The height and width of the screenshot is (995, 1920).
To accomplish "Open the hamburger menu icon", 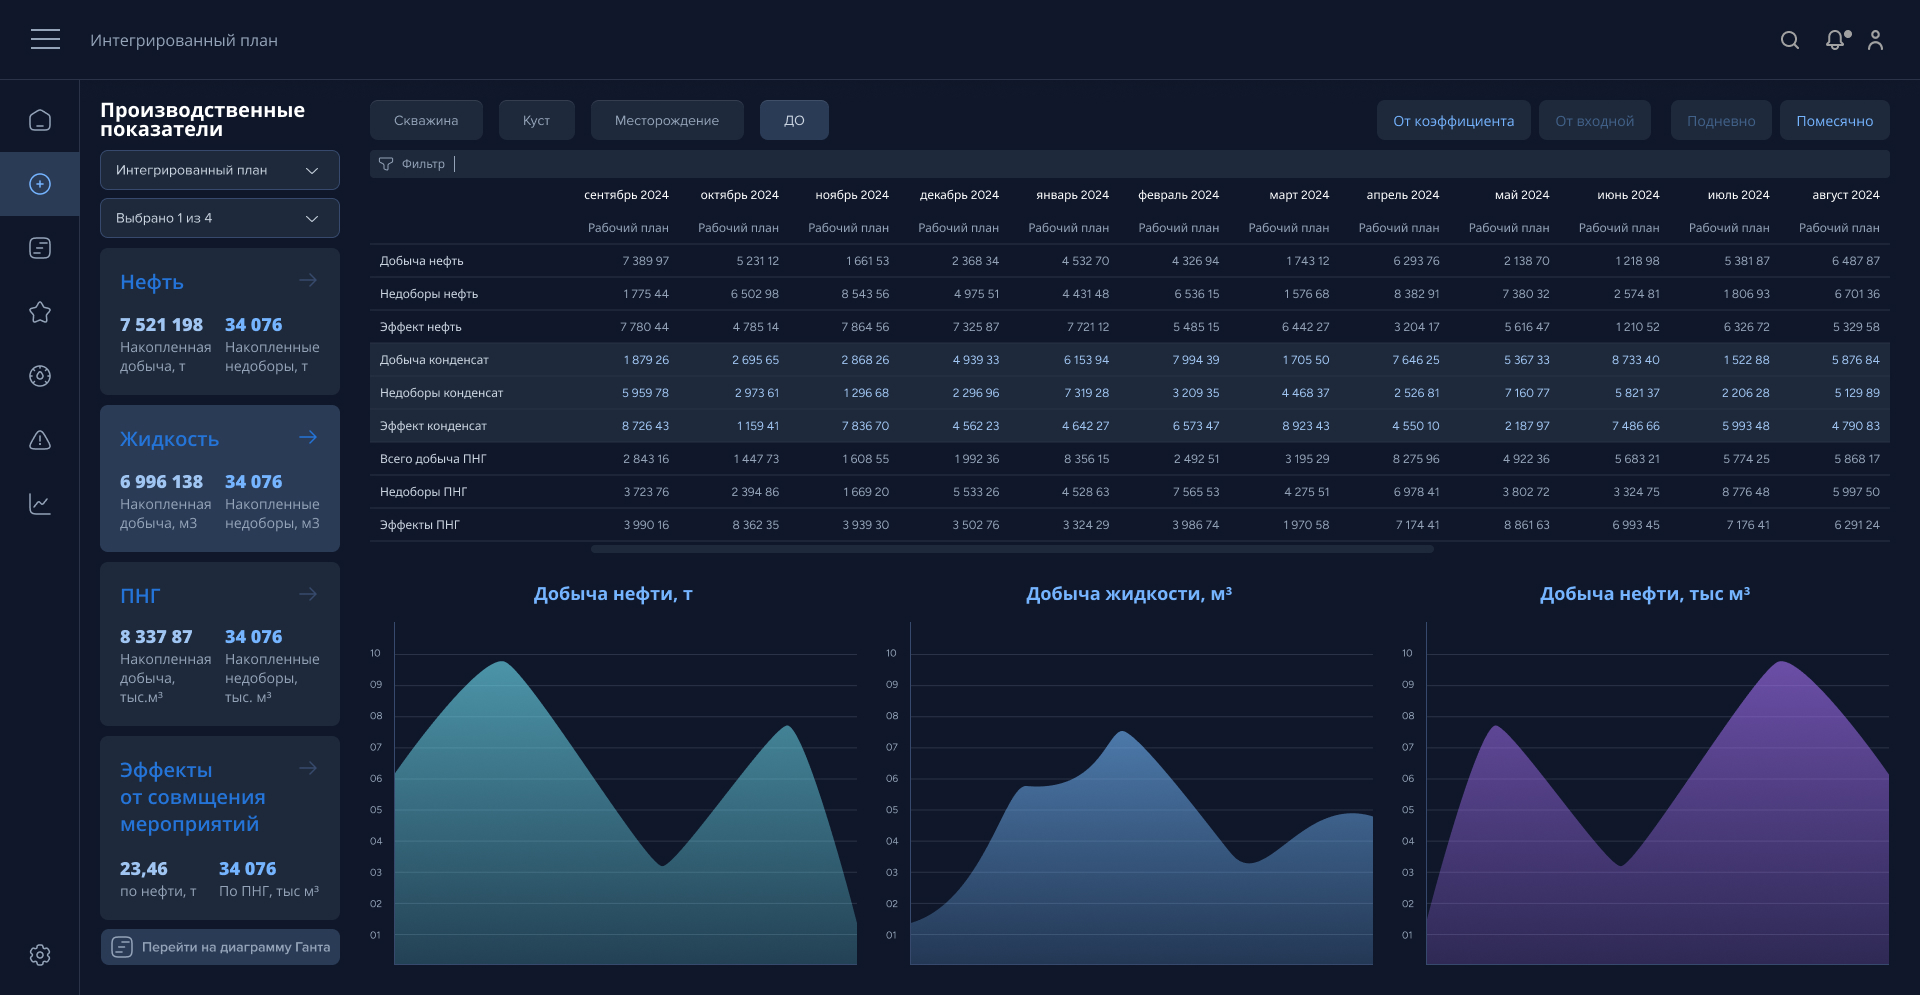I will tap(45, 39).
